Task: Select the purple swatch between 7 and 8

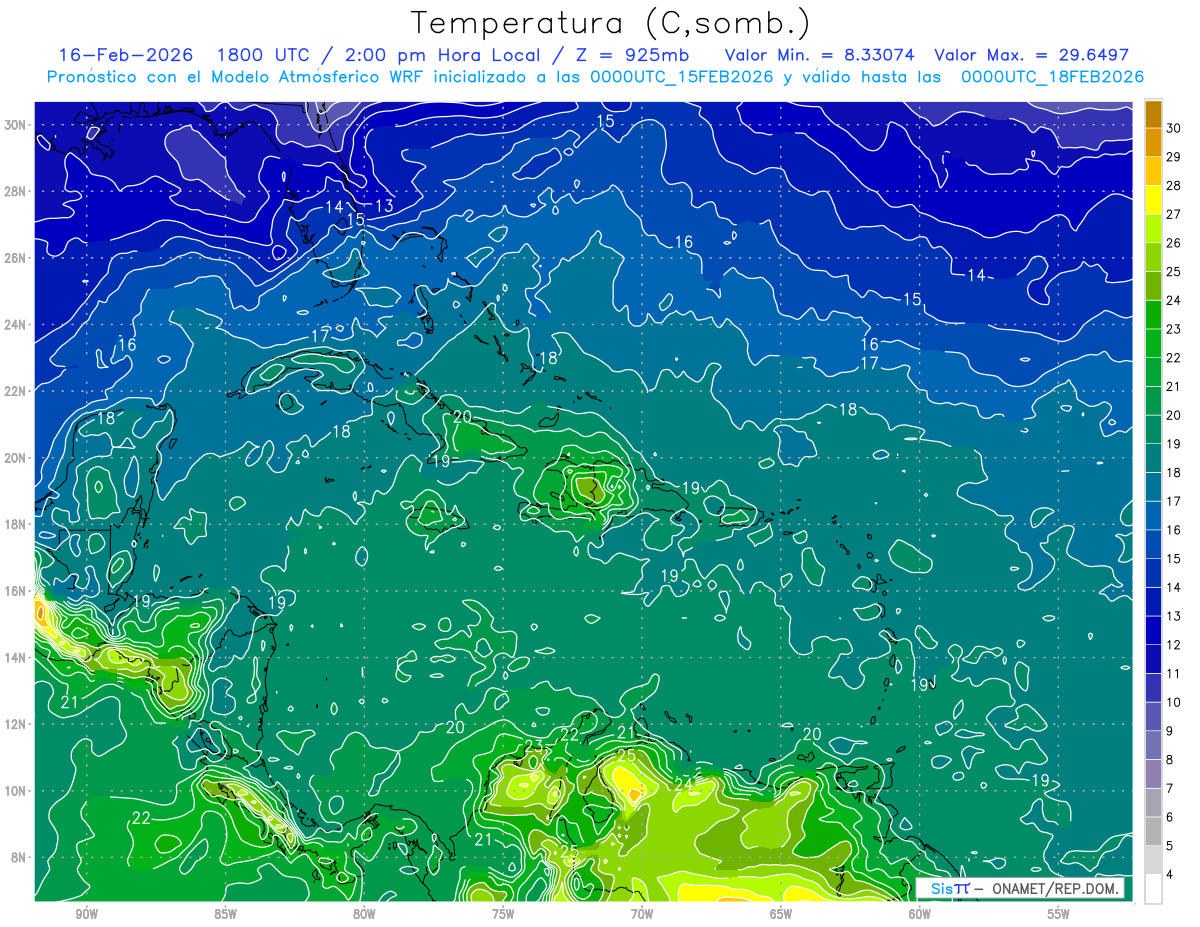Action: 1153,774
